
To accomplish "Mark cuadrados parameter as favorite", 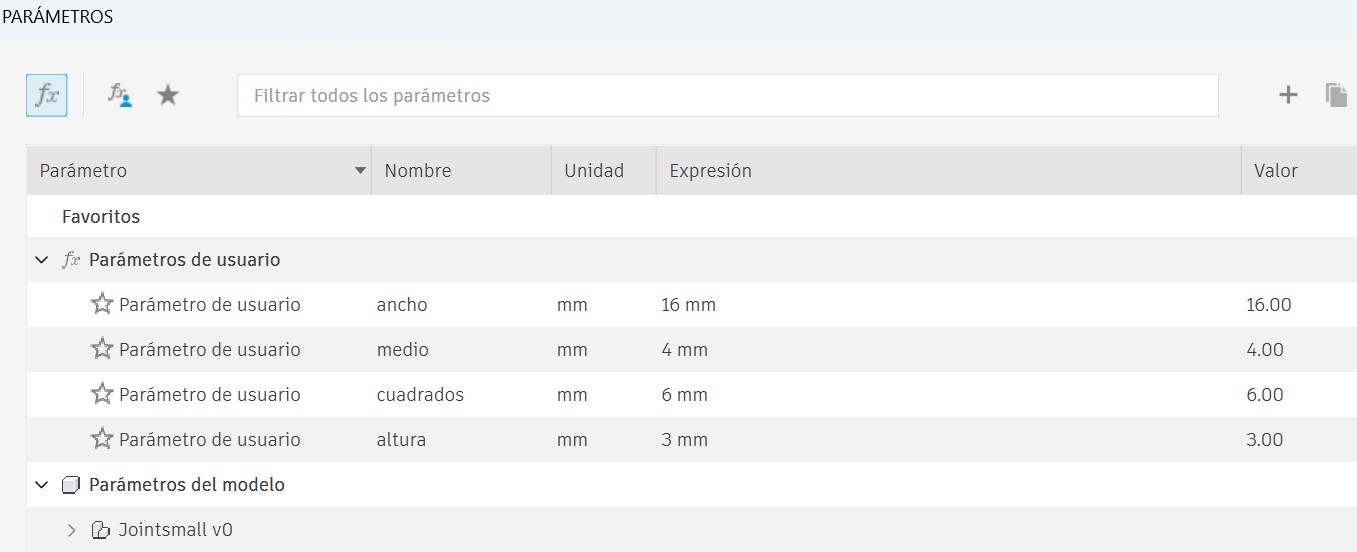I will (x=102, y=394).
